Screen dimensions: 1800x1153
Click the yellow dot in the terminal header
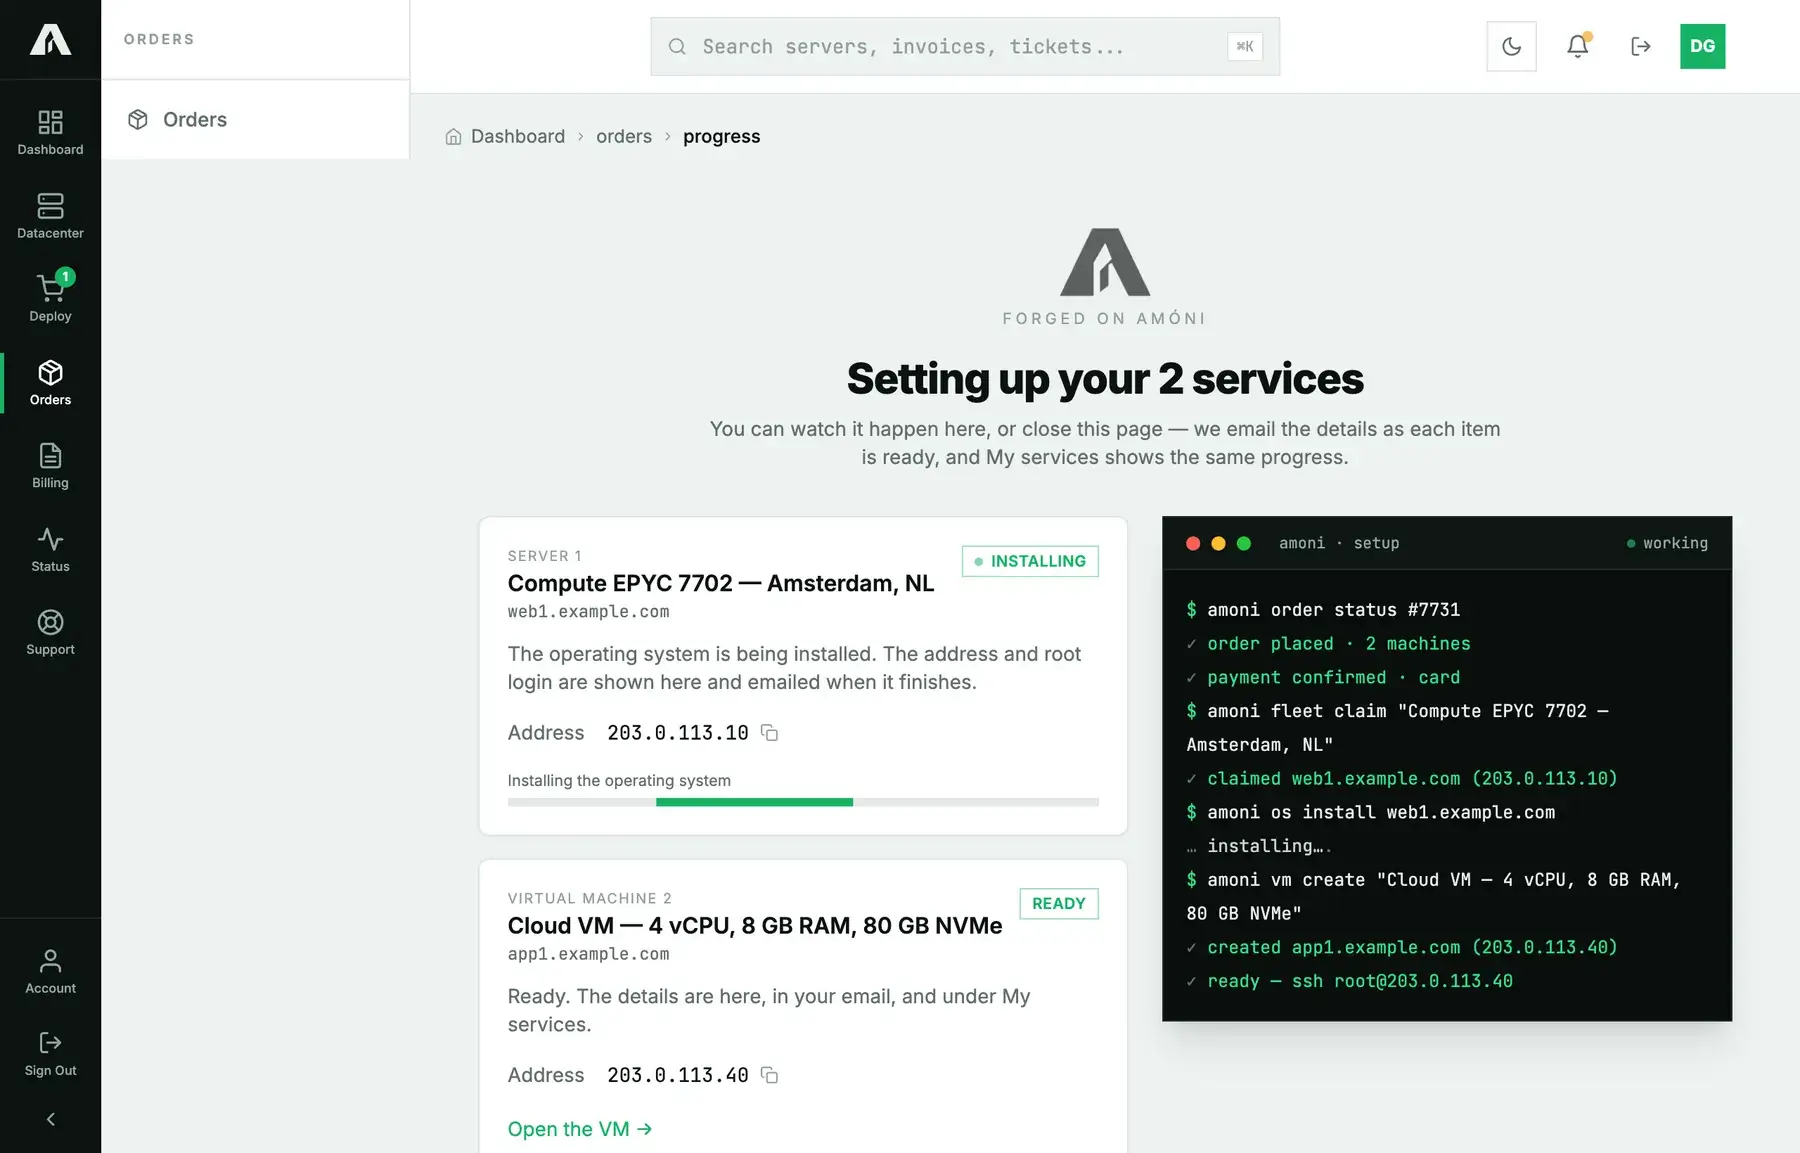click(1218, 543)
